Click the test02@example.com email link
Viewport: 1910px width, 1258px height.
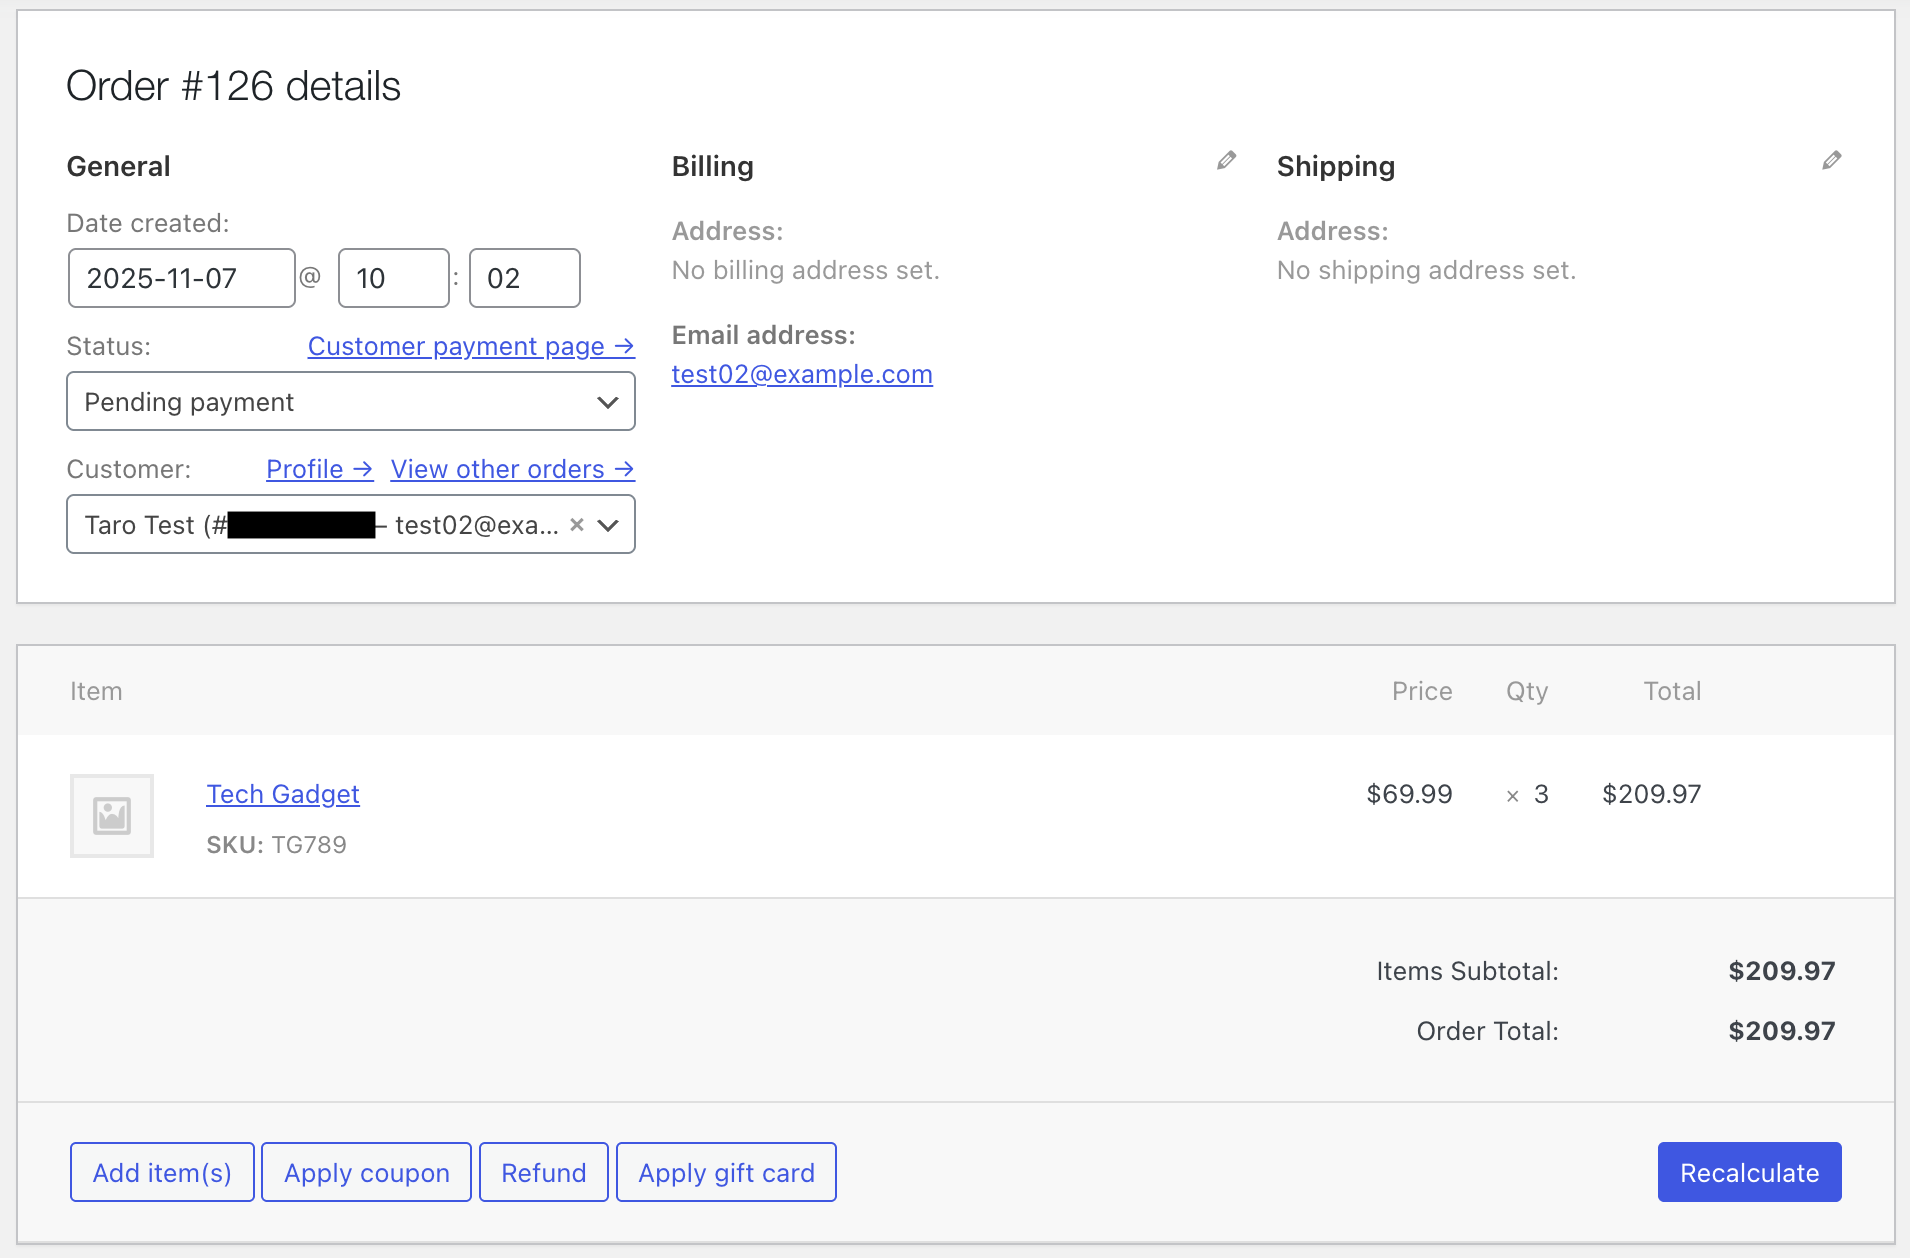coord(802,374)
